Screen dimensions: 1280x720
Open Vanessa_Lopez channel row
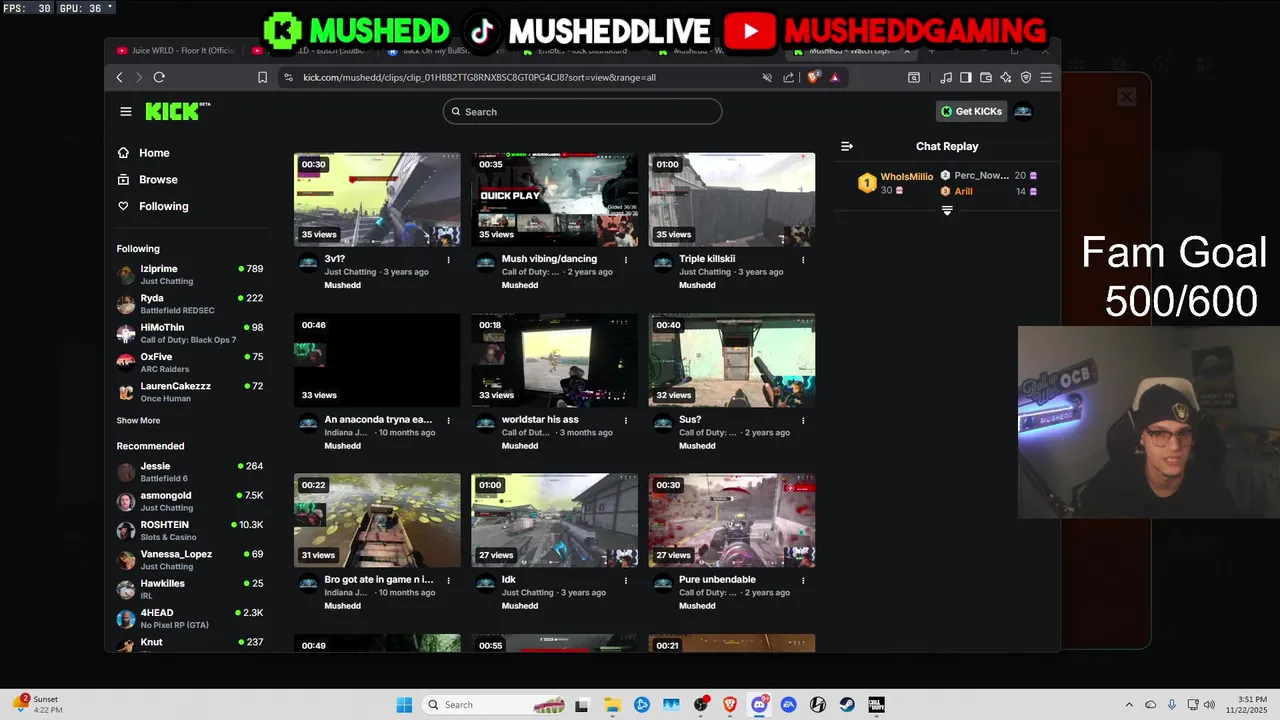[190, 559]
